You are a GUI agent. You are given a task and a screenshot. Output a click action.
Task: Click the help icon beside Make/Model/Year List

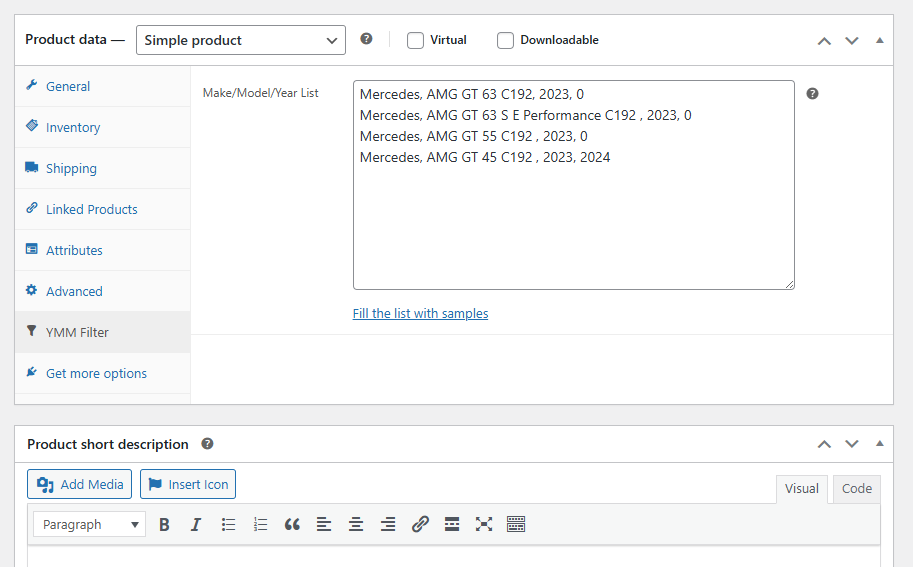tap(812, 94)
